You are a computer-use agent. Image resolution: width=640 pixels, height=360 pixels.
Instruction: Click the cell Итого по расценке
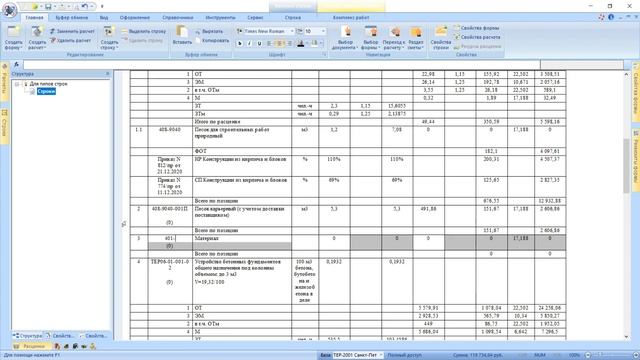pos(242,122)
